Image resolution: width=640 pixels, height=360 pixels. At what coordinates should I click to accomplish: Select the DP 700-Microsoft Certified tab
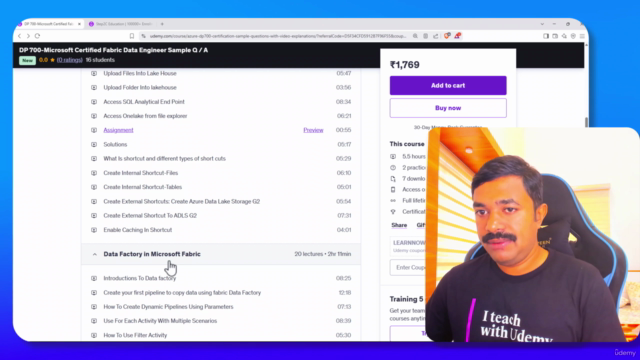49,24
